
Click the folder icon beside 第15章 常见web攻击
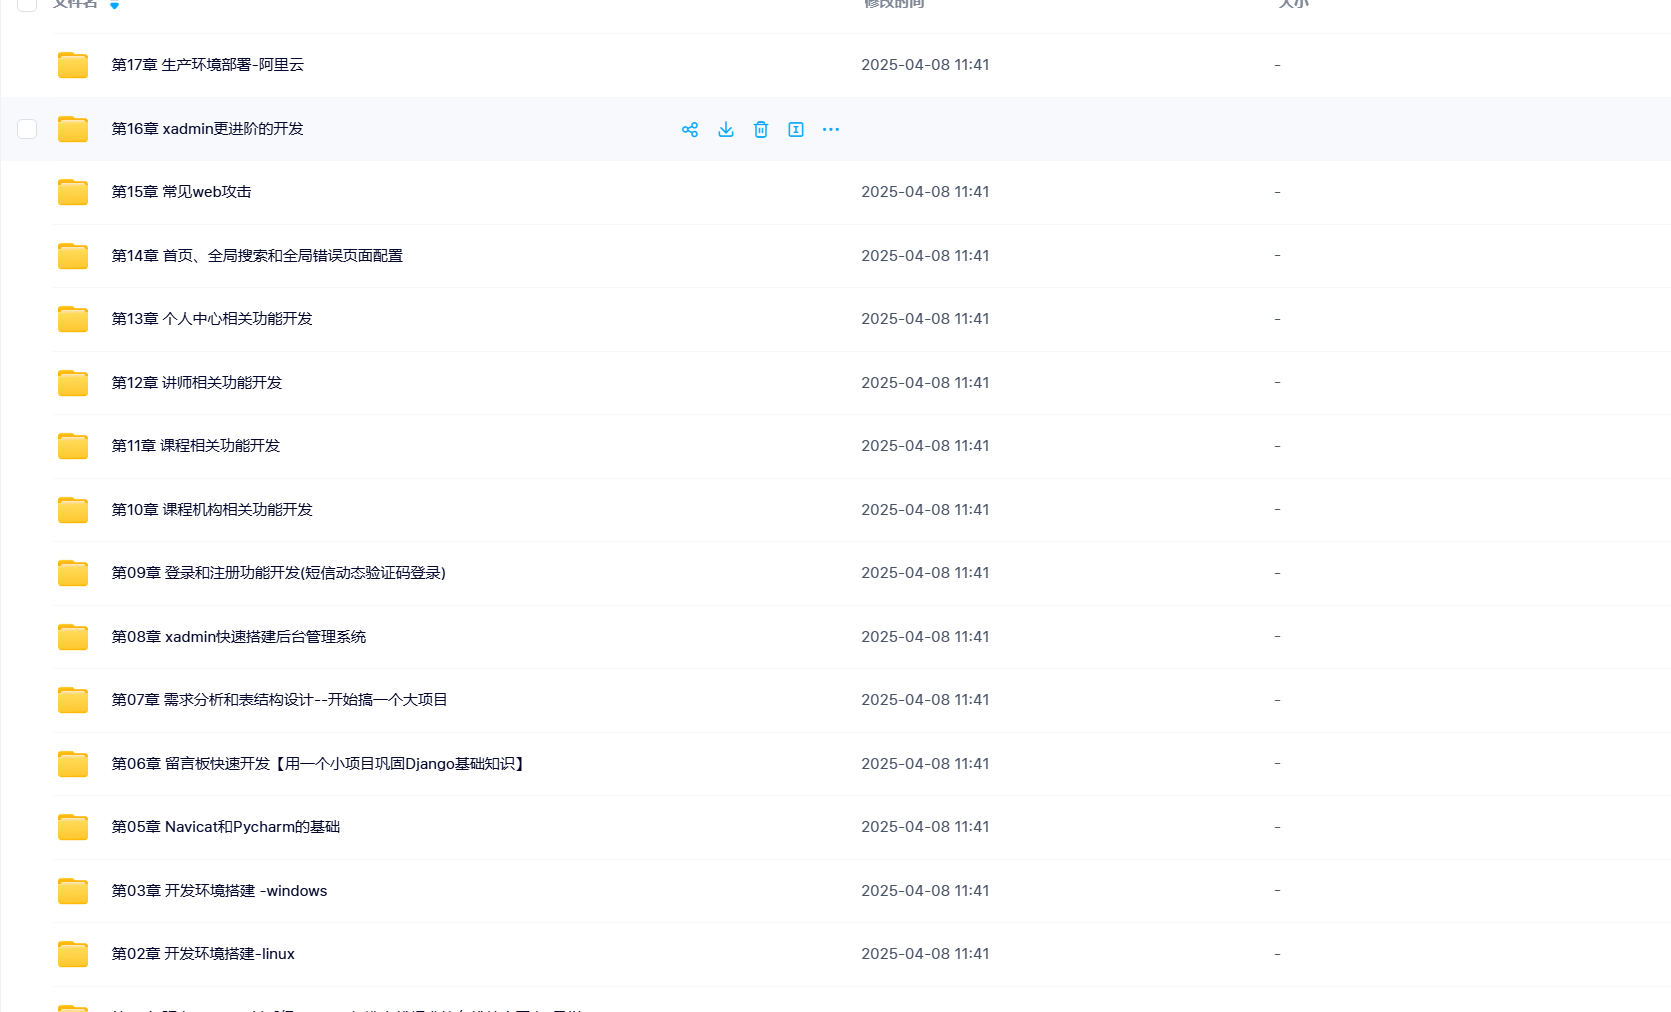pos(73,192)
